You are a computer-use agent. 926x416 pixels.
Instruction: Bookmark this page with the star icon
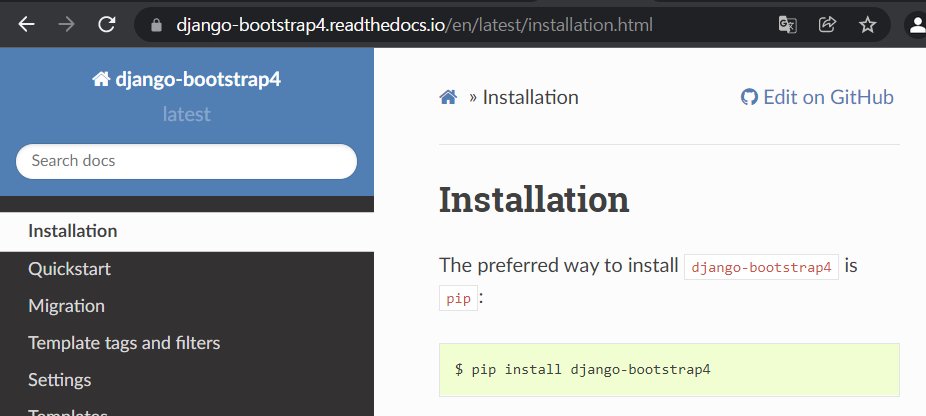(867, 25)
